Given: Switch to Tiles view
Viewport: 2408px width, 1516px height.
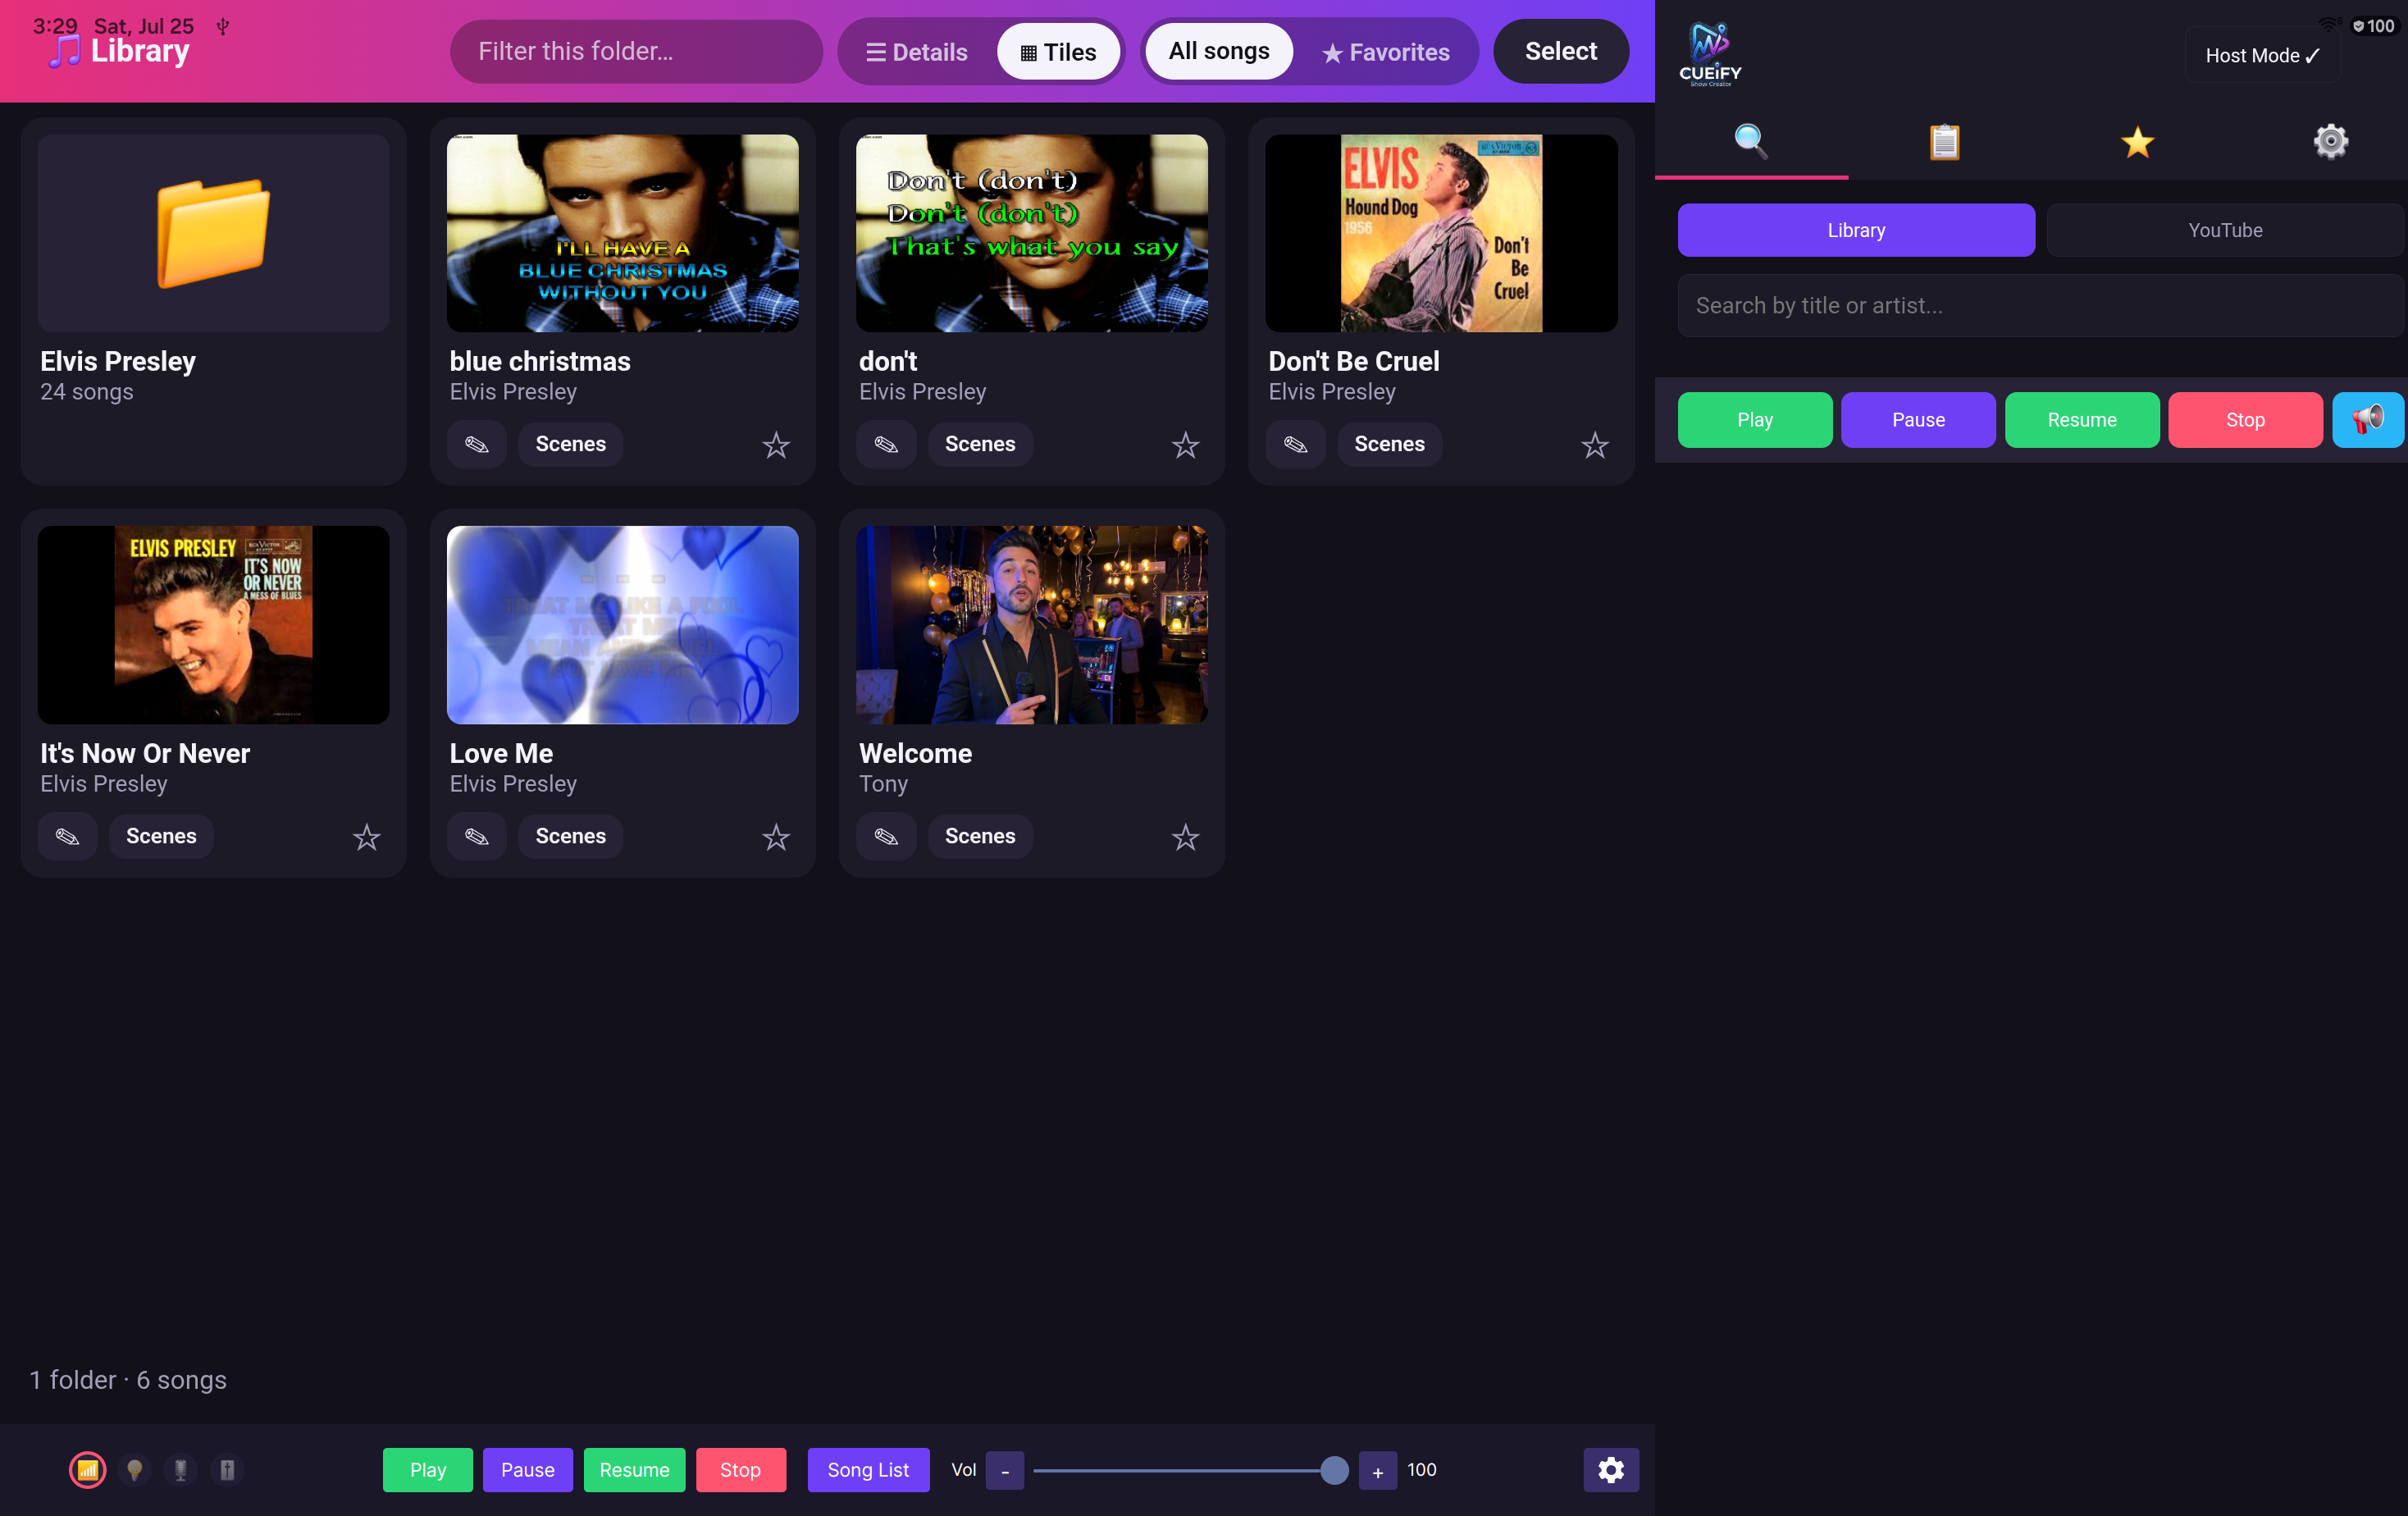Looking at the screenshot, I should (x=1058, y=52).
